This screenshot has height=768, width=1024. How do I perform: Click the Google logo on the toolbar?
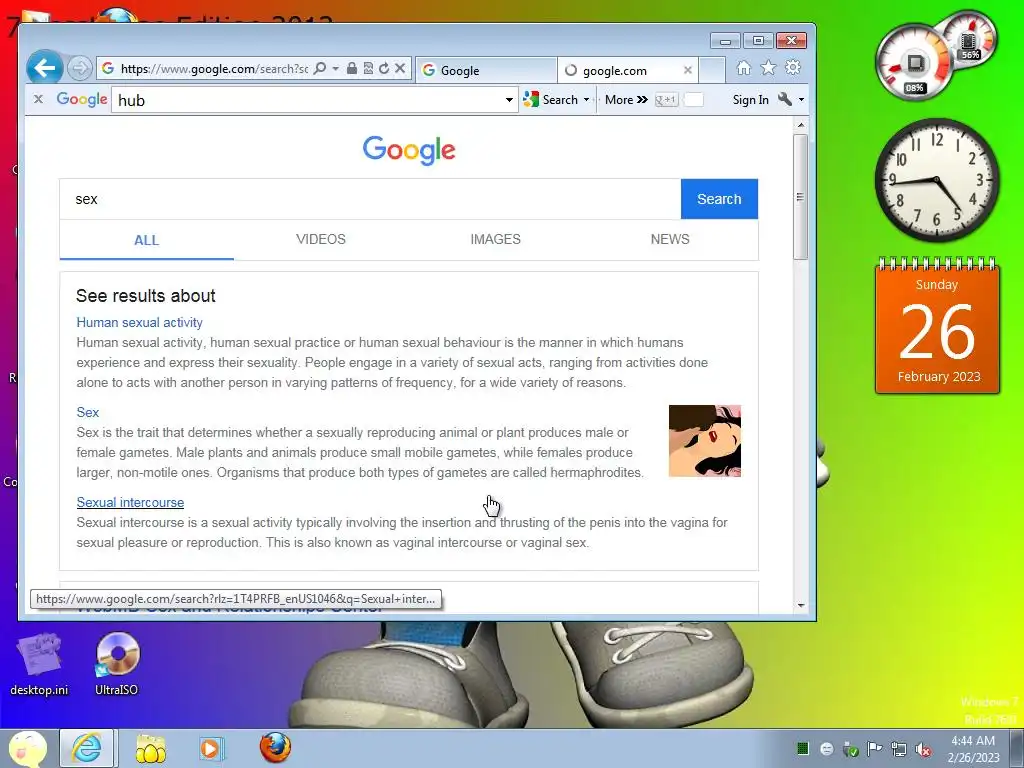tap(82, 99)
